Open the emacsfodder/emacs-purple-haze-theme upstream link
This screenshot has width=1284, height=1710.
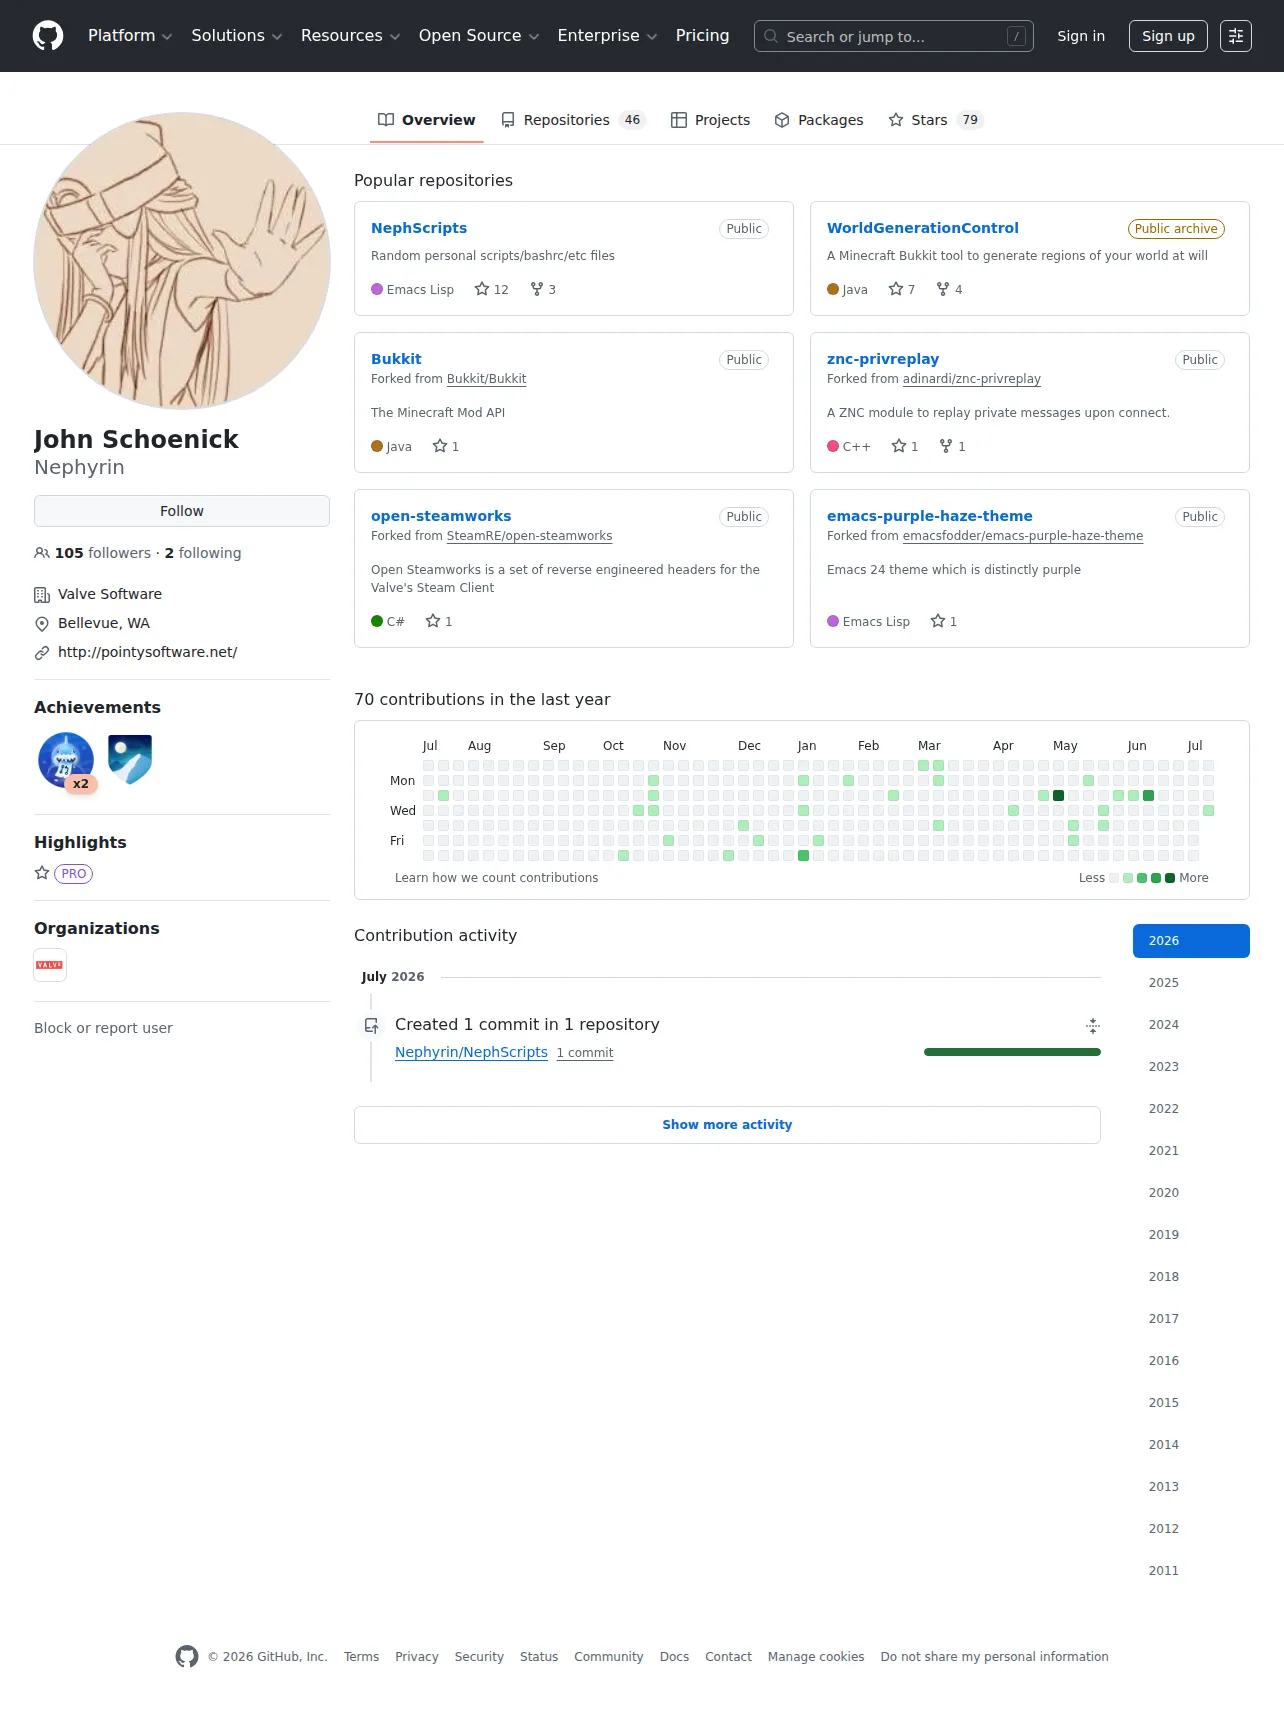tap(1023, 536)
